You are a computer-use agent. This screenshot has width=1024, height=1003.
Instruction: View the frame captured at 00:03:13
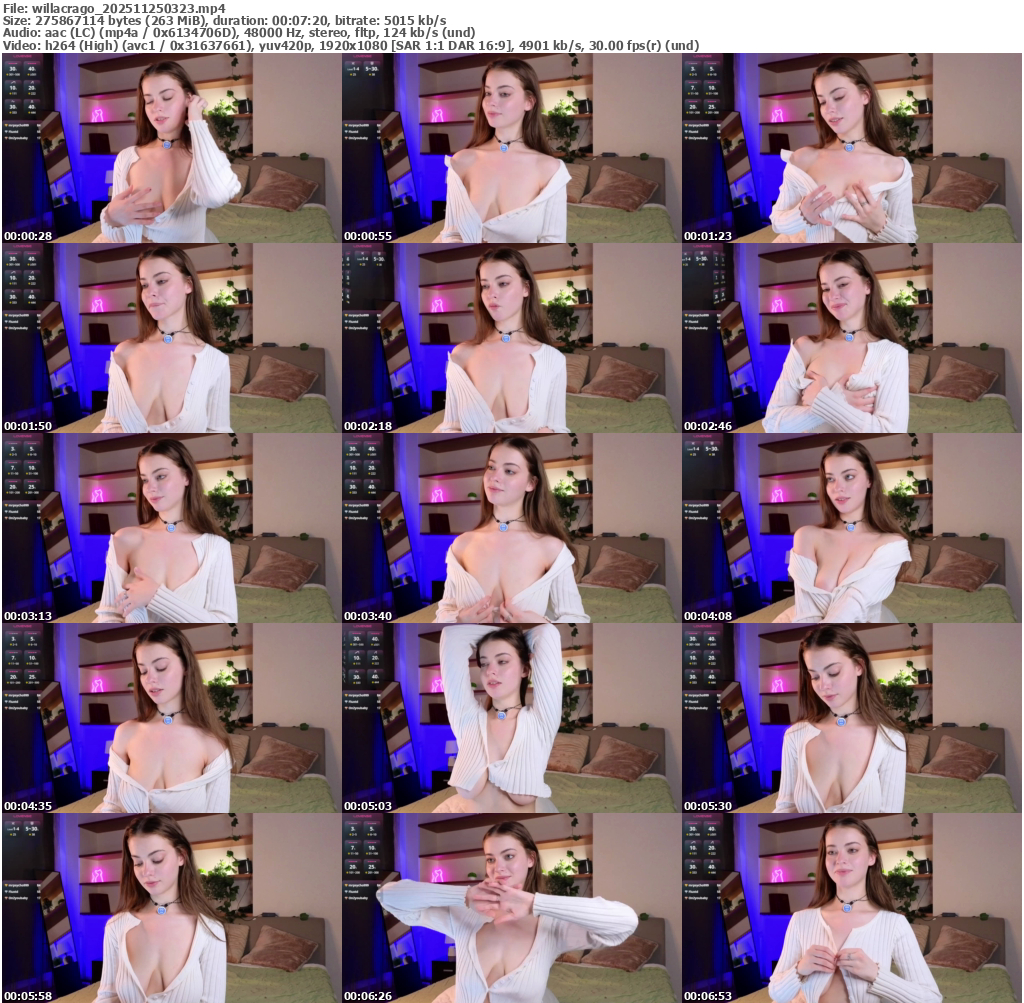171,528
